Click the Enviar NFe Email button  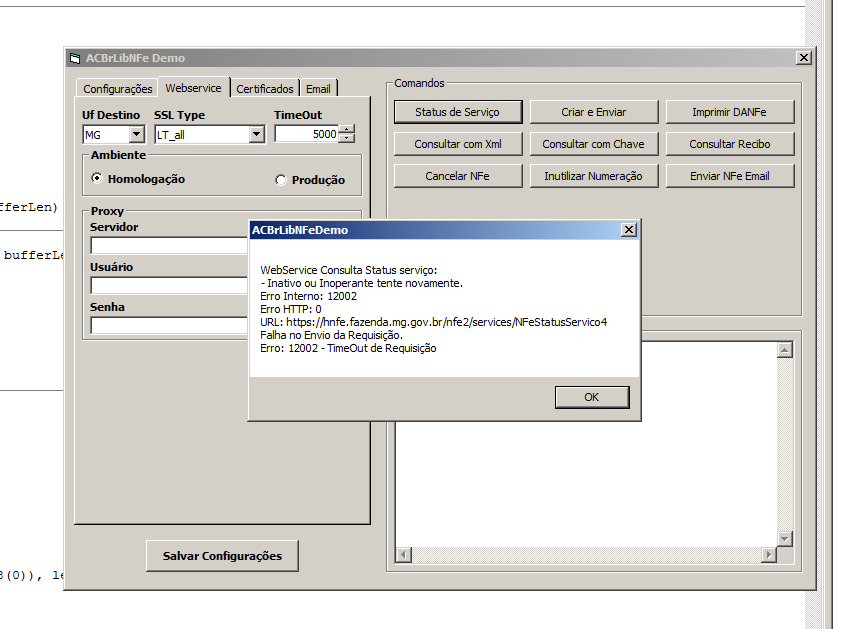coord(730,176)
